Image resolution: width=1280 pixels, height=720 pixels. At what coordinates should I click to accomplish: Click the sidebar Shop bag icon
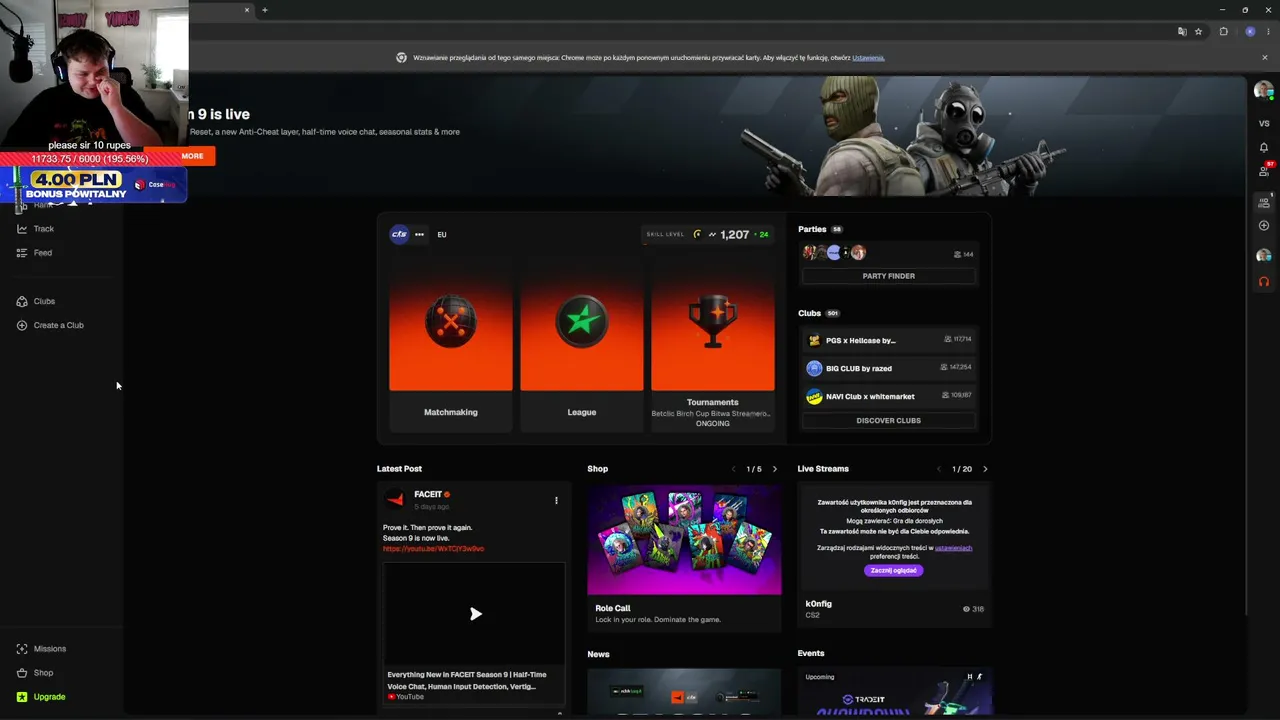[22, 673]
